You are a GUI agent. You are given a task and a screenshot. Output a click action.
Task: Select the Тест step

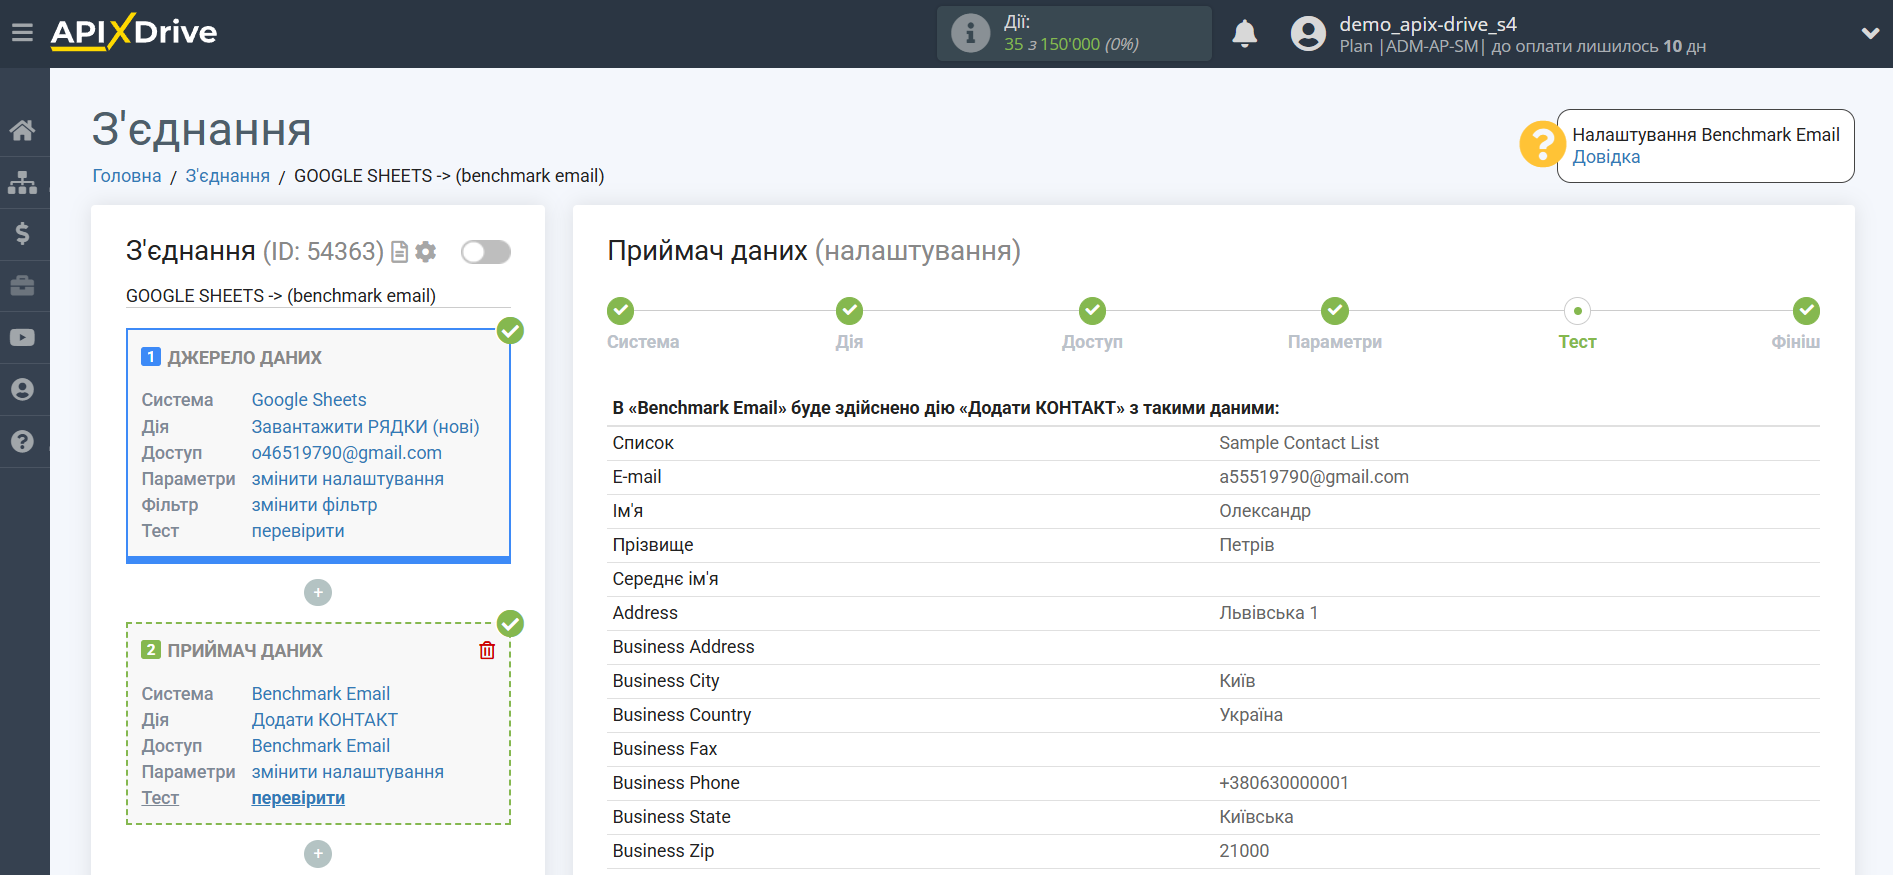(1577, 311)
